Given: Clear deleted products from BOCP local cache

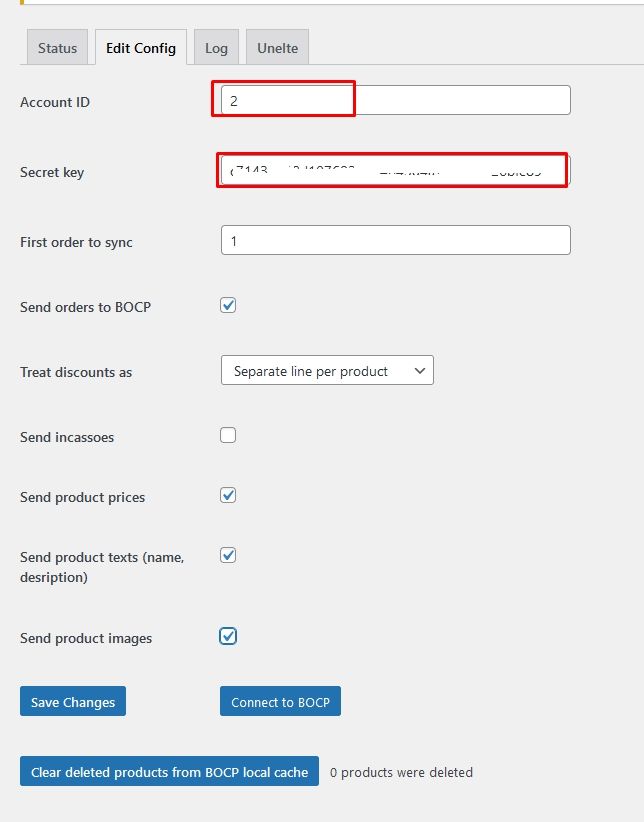Looking at the screenshot, I should click(169, 771).
